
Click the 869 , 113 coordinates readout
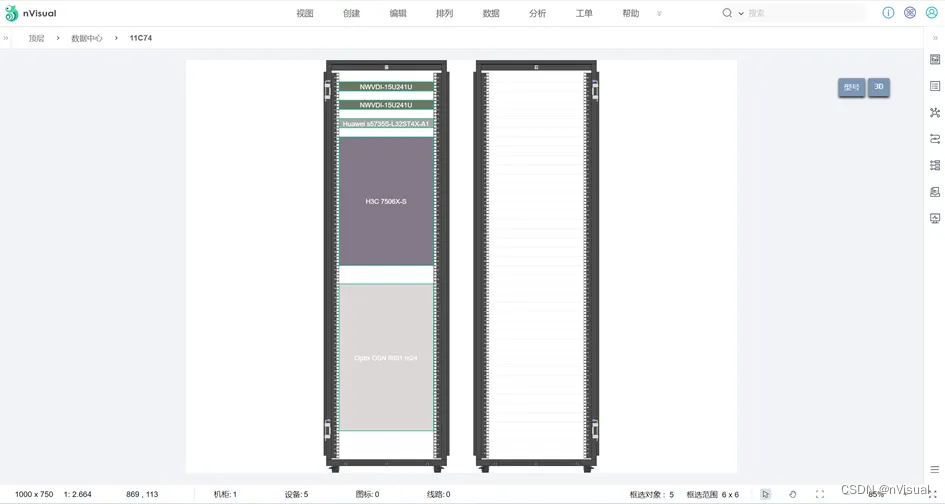click(142, 494)
